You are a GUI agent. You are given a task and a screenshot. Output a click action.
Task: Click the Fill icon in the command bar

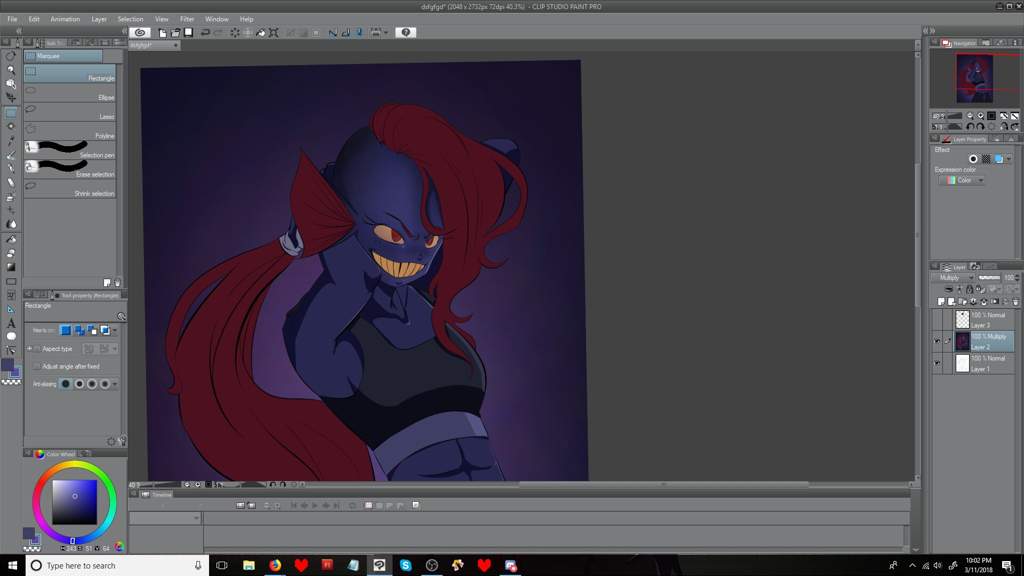pyautogui.click(x=261, y=32)
